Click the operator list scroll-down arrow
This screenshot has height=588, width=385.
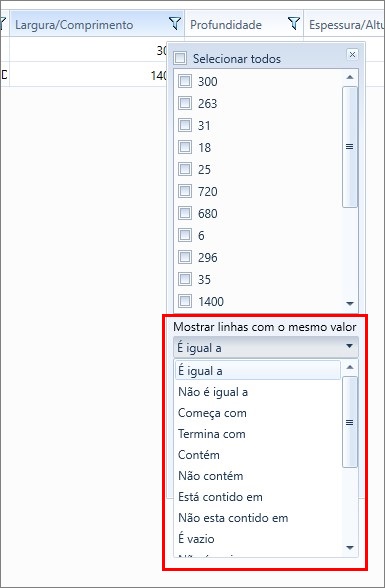coord(350,548)
